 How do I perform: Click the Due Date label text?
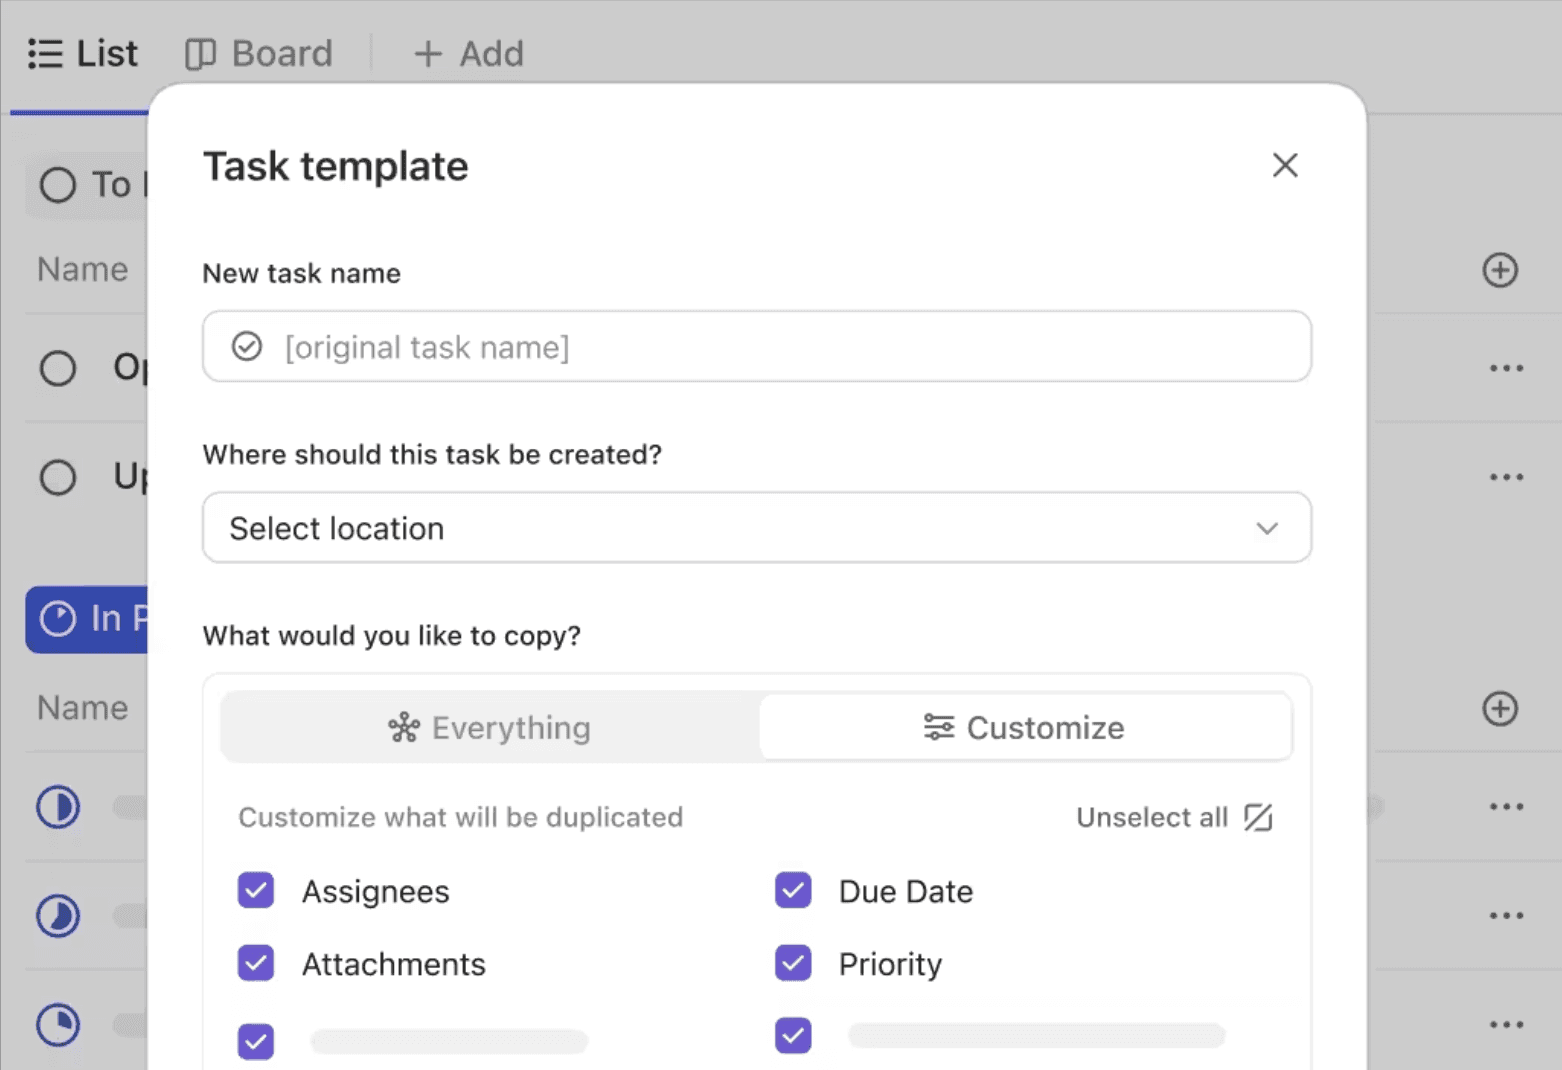pyautogui.click(x=906, y=891)
